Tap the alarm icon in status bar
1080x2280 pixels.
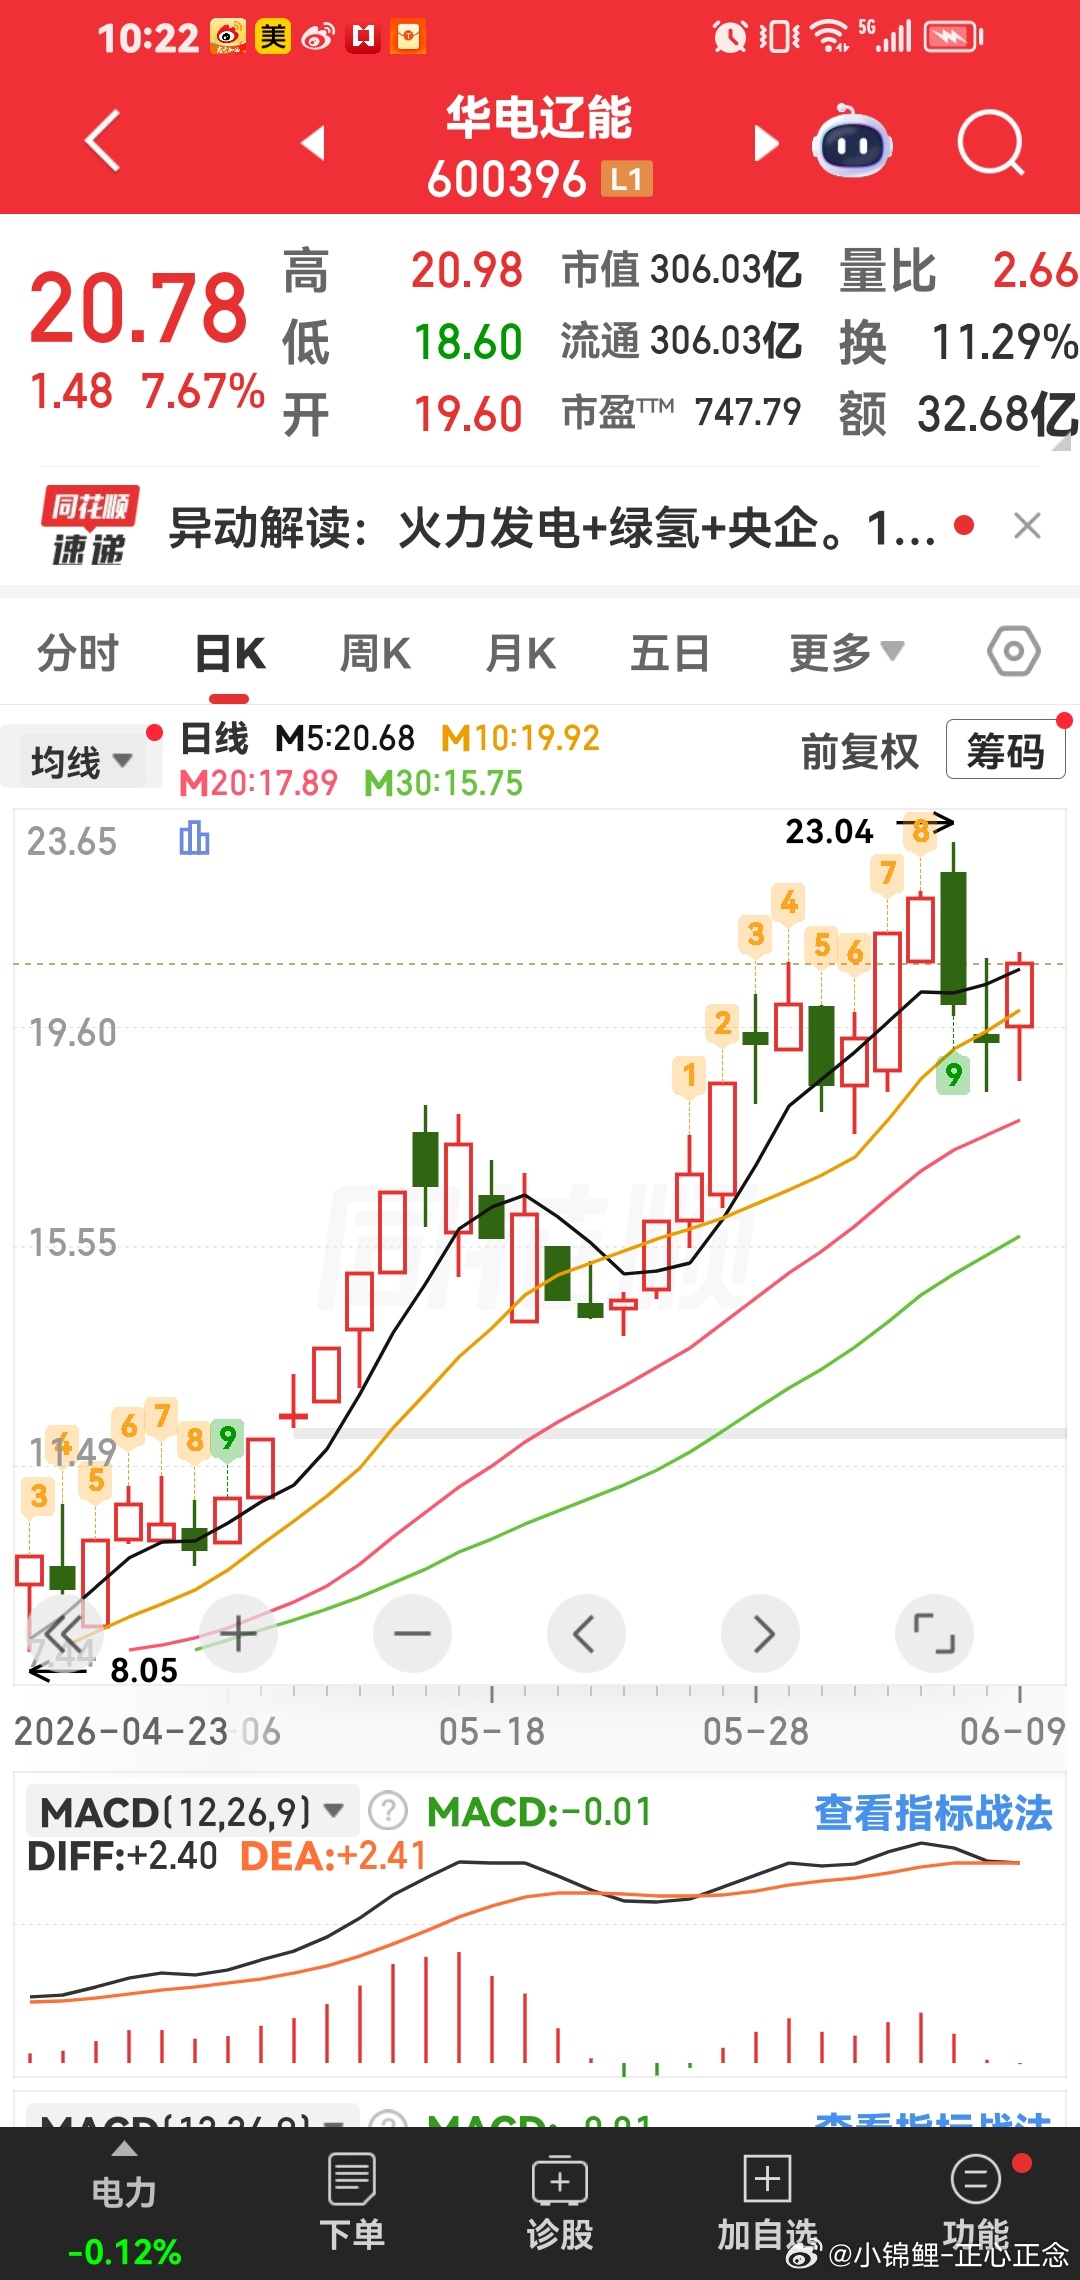coord(729,38)
